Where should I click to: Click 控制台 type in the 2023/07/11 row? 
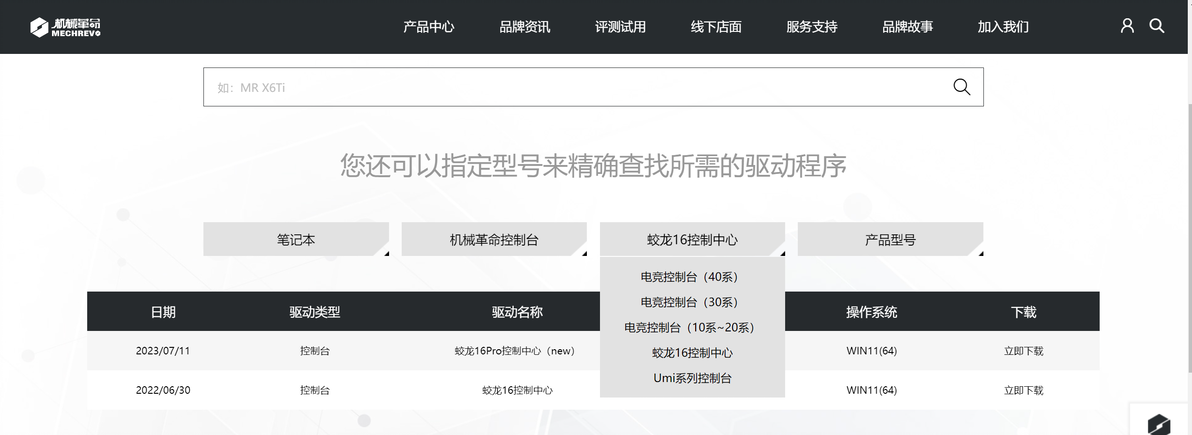click(315, 351)
